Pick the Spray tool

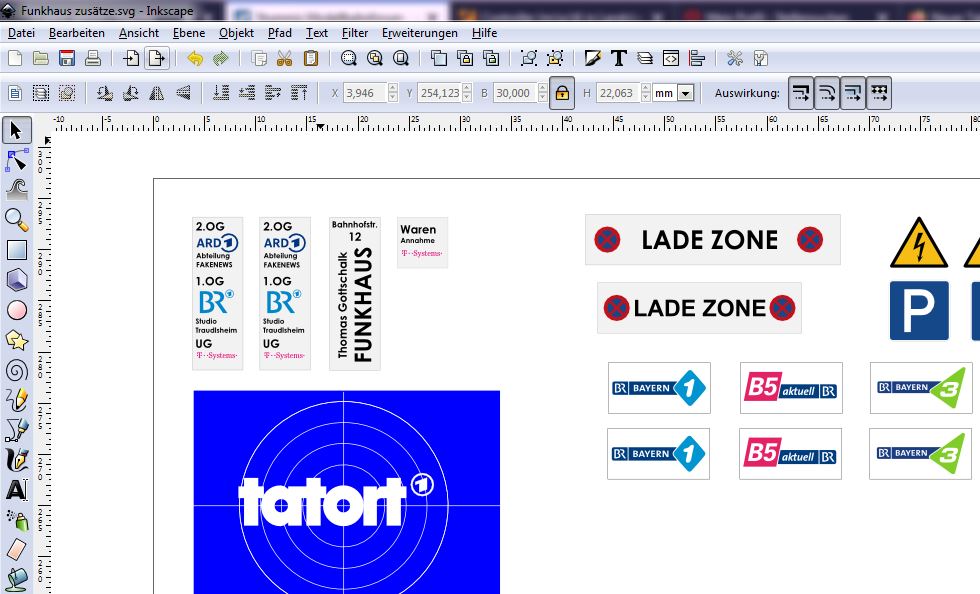(x=16, y=520)
